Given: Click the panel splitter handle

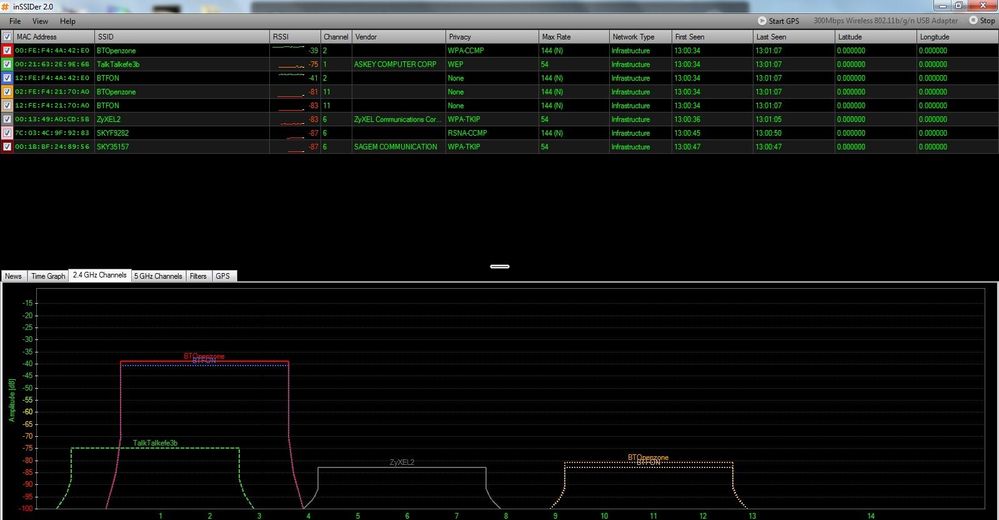Looking at the screenshot, I should (x=500, y=266).
